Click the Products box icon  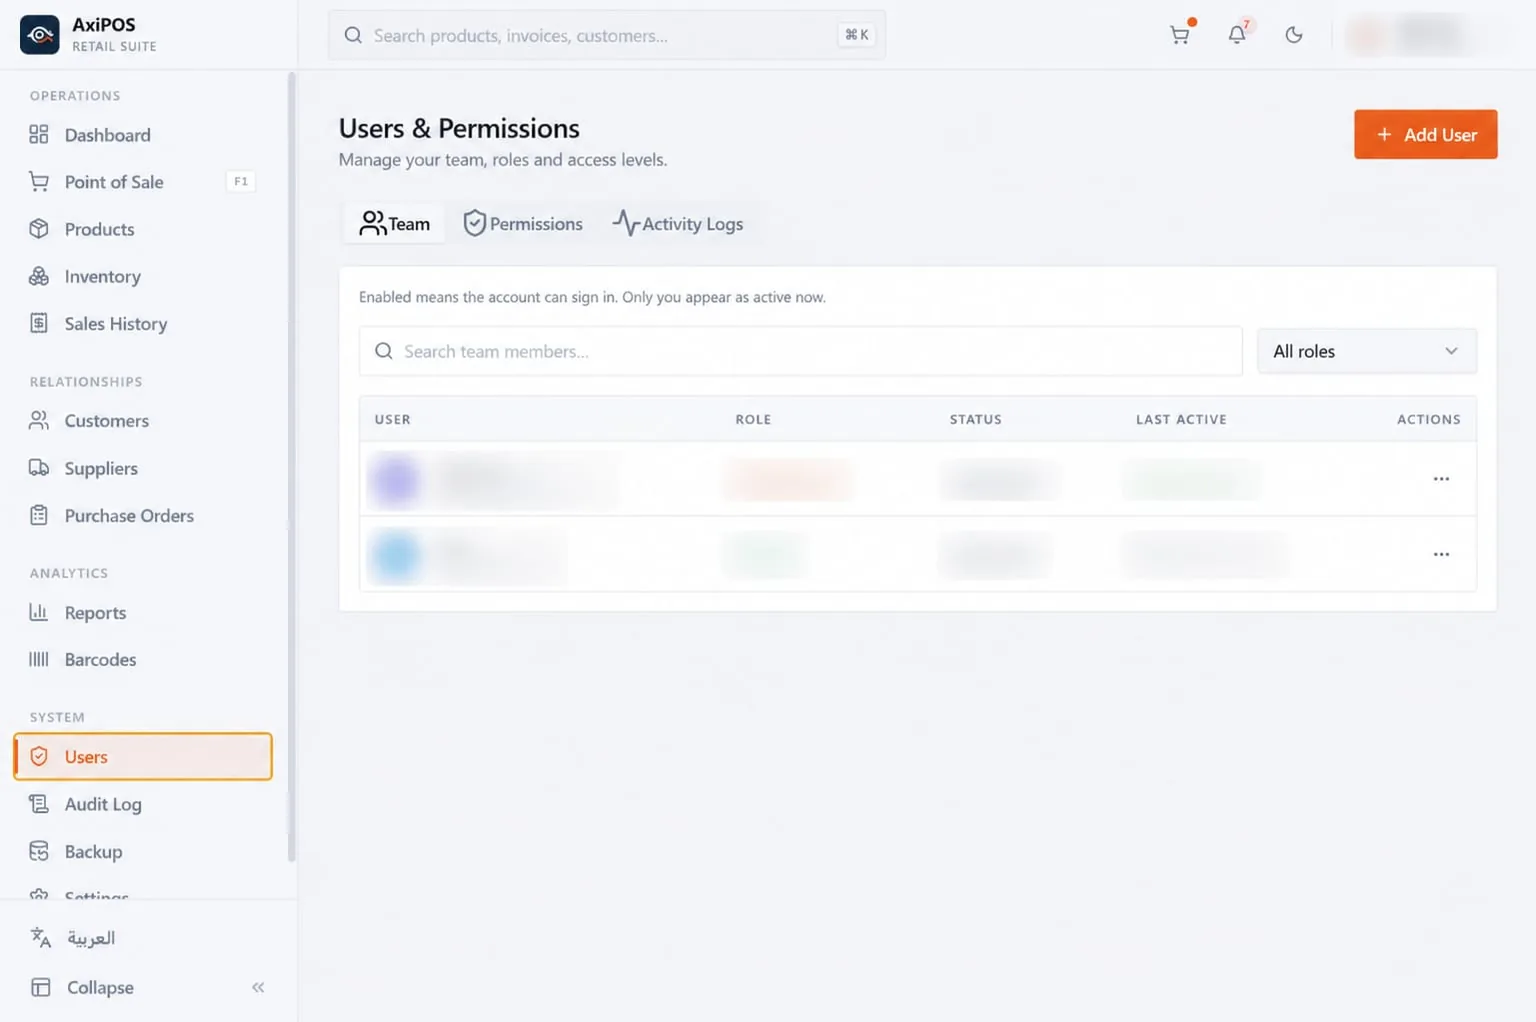coord(39,229)
